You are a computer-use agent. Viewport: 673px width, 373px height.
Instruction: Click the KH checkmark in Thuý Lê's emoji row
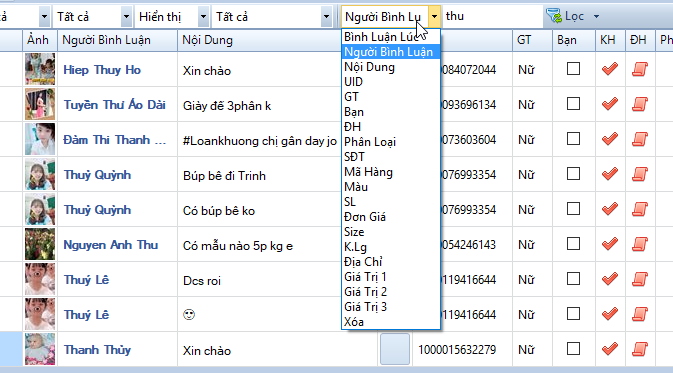[x=609, y=314]
